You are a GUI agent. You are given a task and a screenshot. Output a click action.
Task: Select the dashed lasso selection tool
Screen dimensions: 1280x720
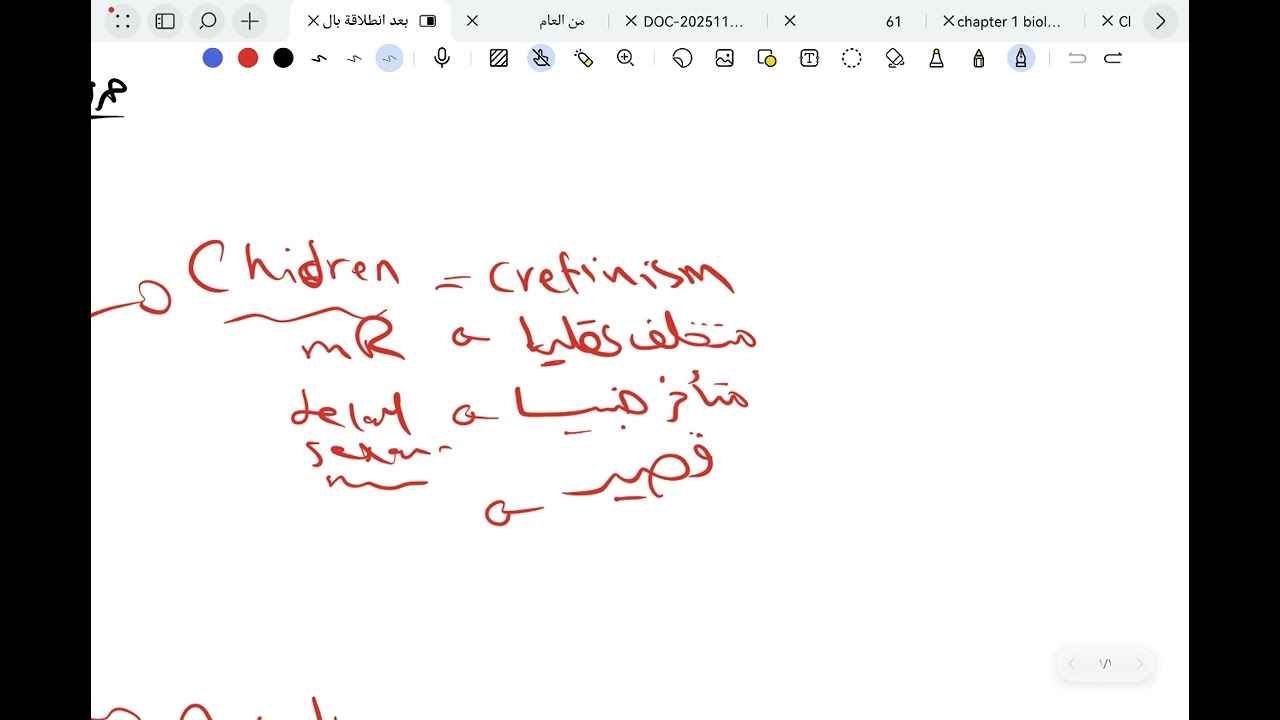[852, 58]
